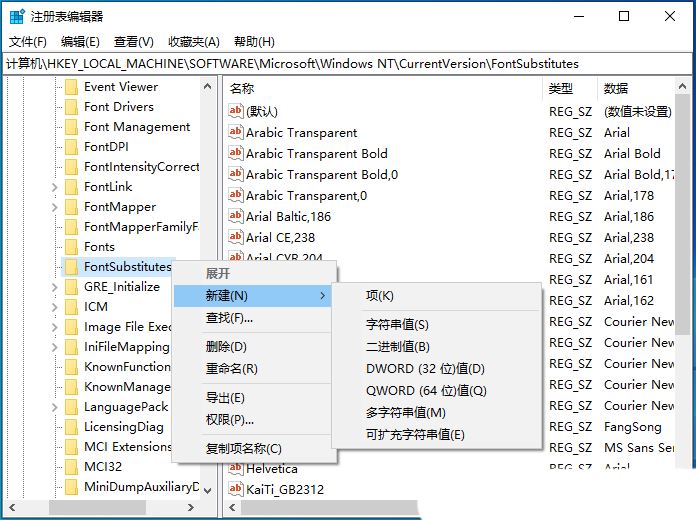Viewport: 696px width, 520px height.
Task: Click the string icon beside Helvetica
Action: click(x=236, y=468)
